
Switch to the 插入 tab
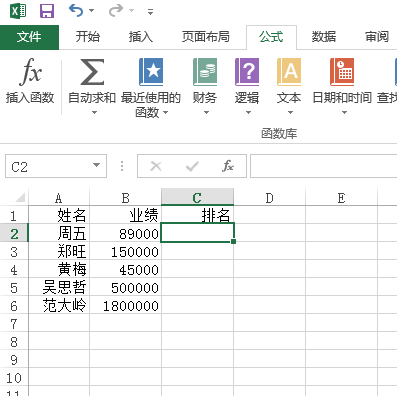click(141, 37)
